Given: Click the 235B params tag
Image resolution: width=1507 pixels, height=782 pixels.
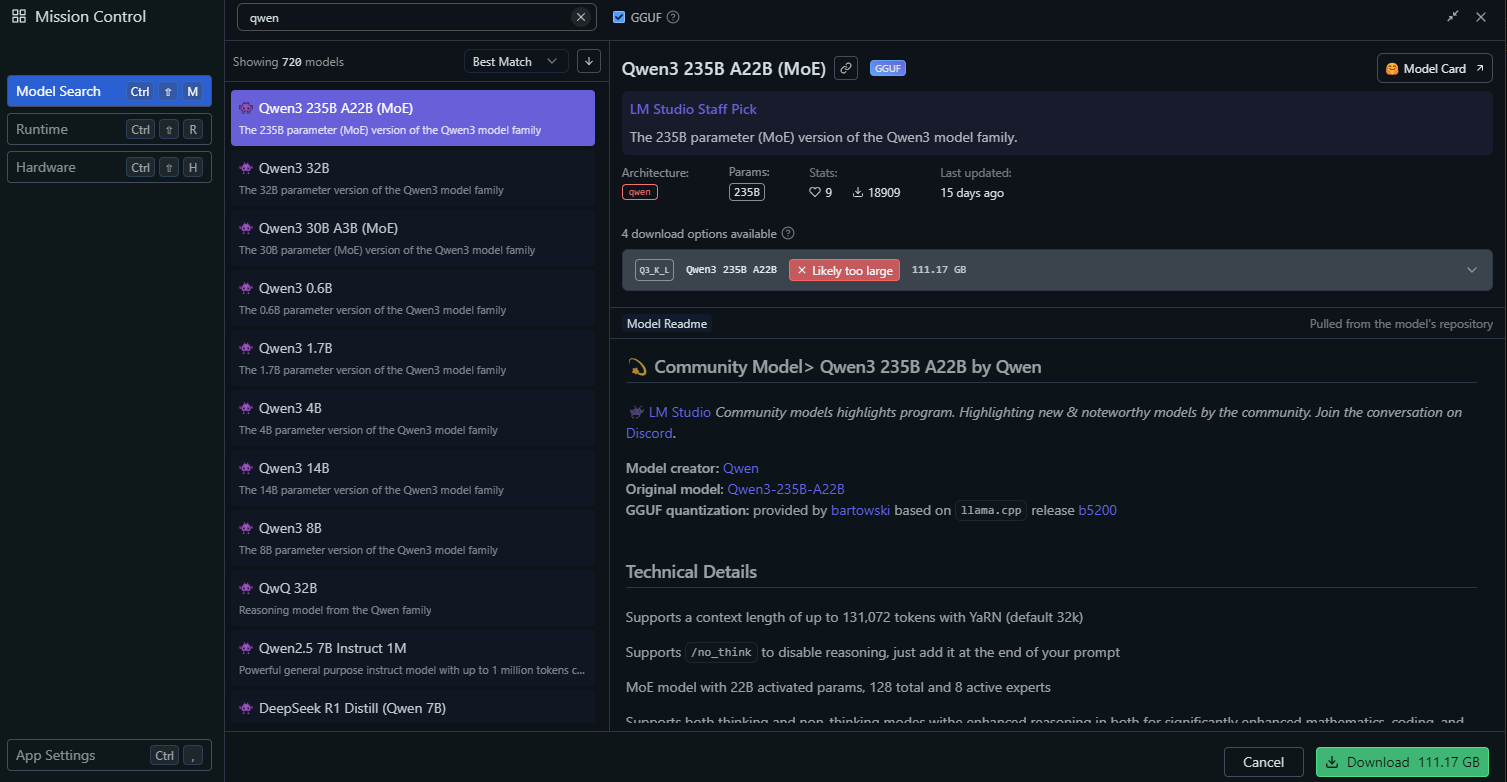Looking at the screenshot, I should point(747,192).
